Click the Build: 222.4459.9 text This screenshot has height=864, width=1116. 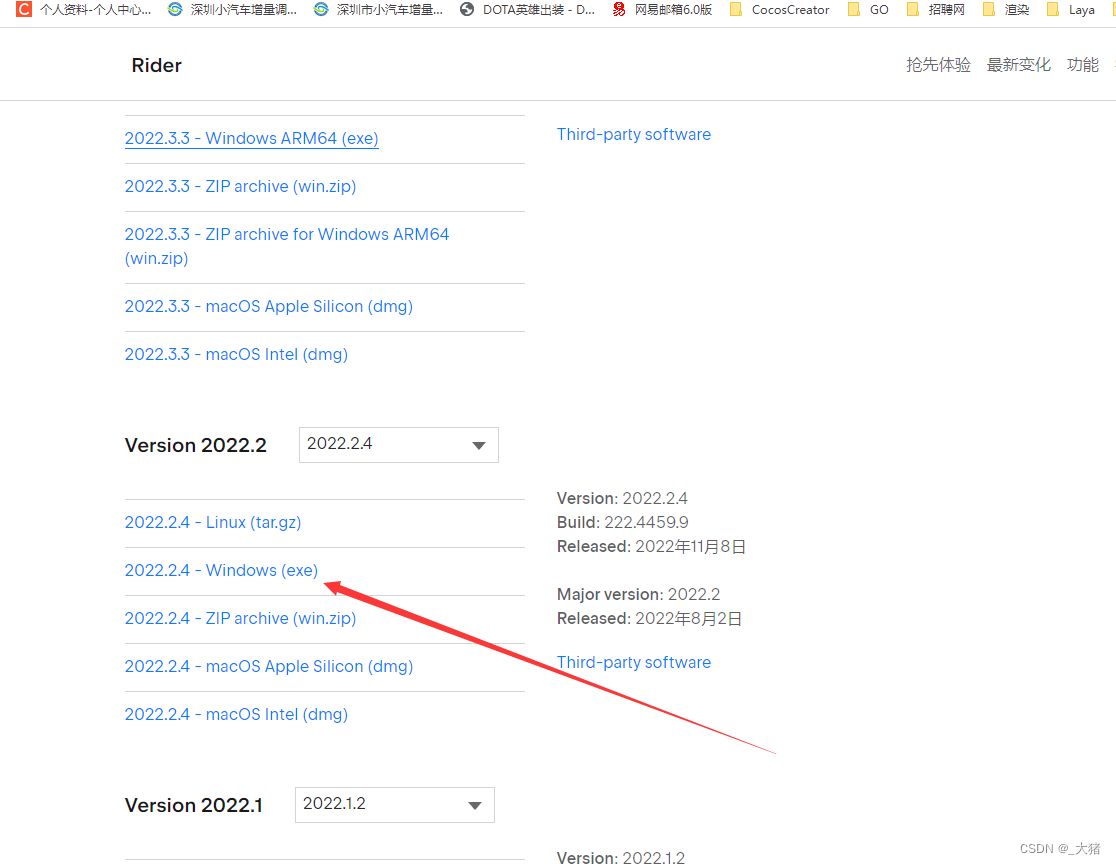click(622, 522)
